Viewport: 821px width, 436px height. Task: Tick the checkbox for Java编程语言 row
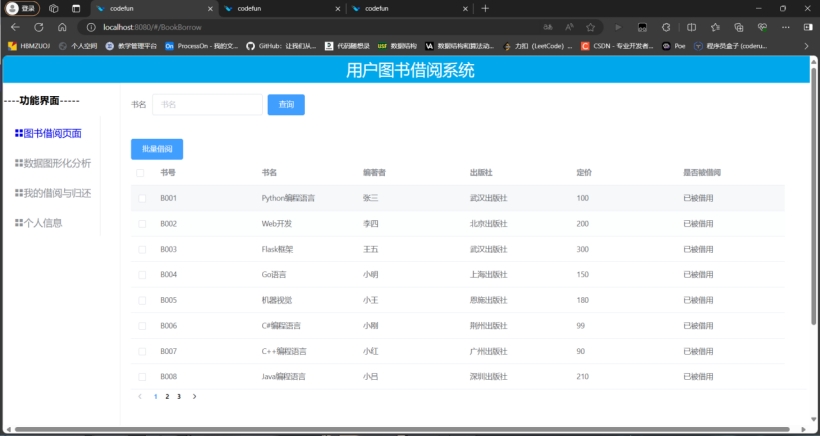click(x=142, y=377)
